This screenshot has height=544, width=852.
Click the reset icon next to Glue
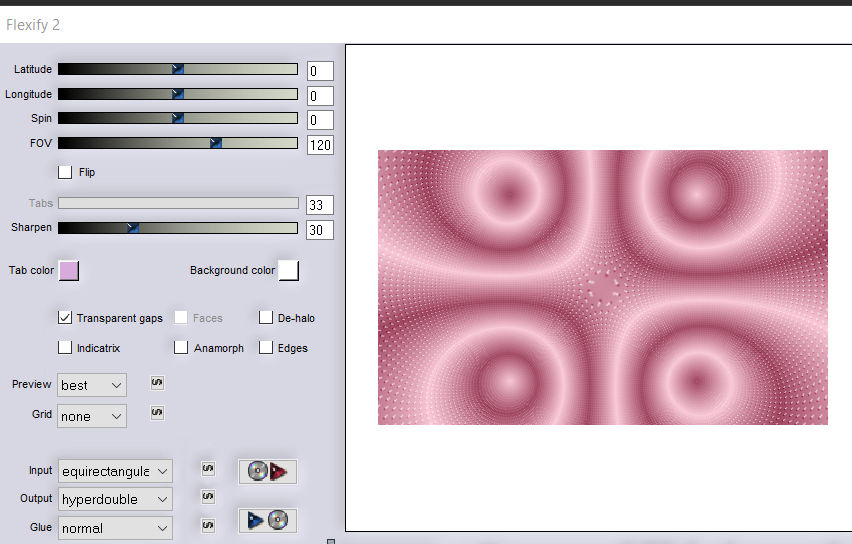[208, 525]
